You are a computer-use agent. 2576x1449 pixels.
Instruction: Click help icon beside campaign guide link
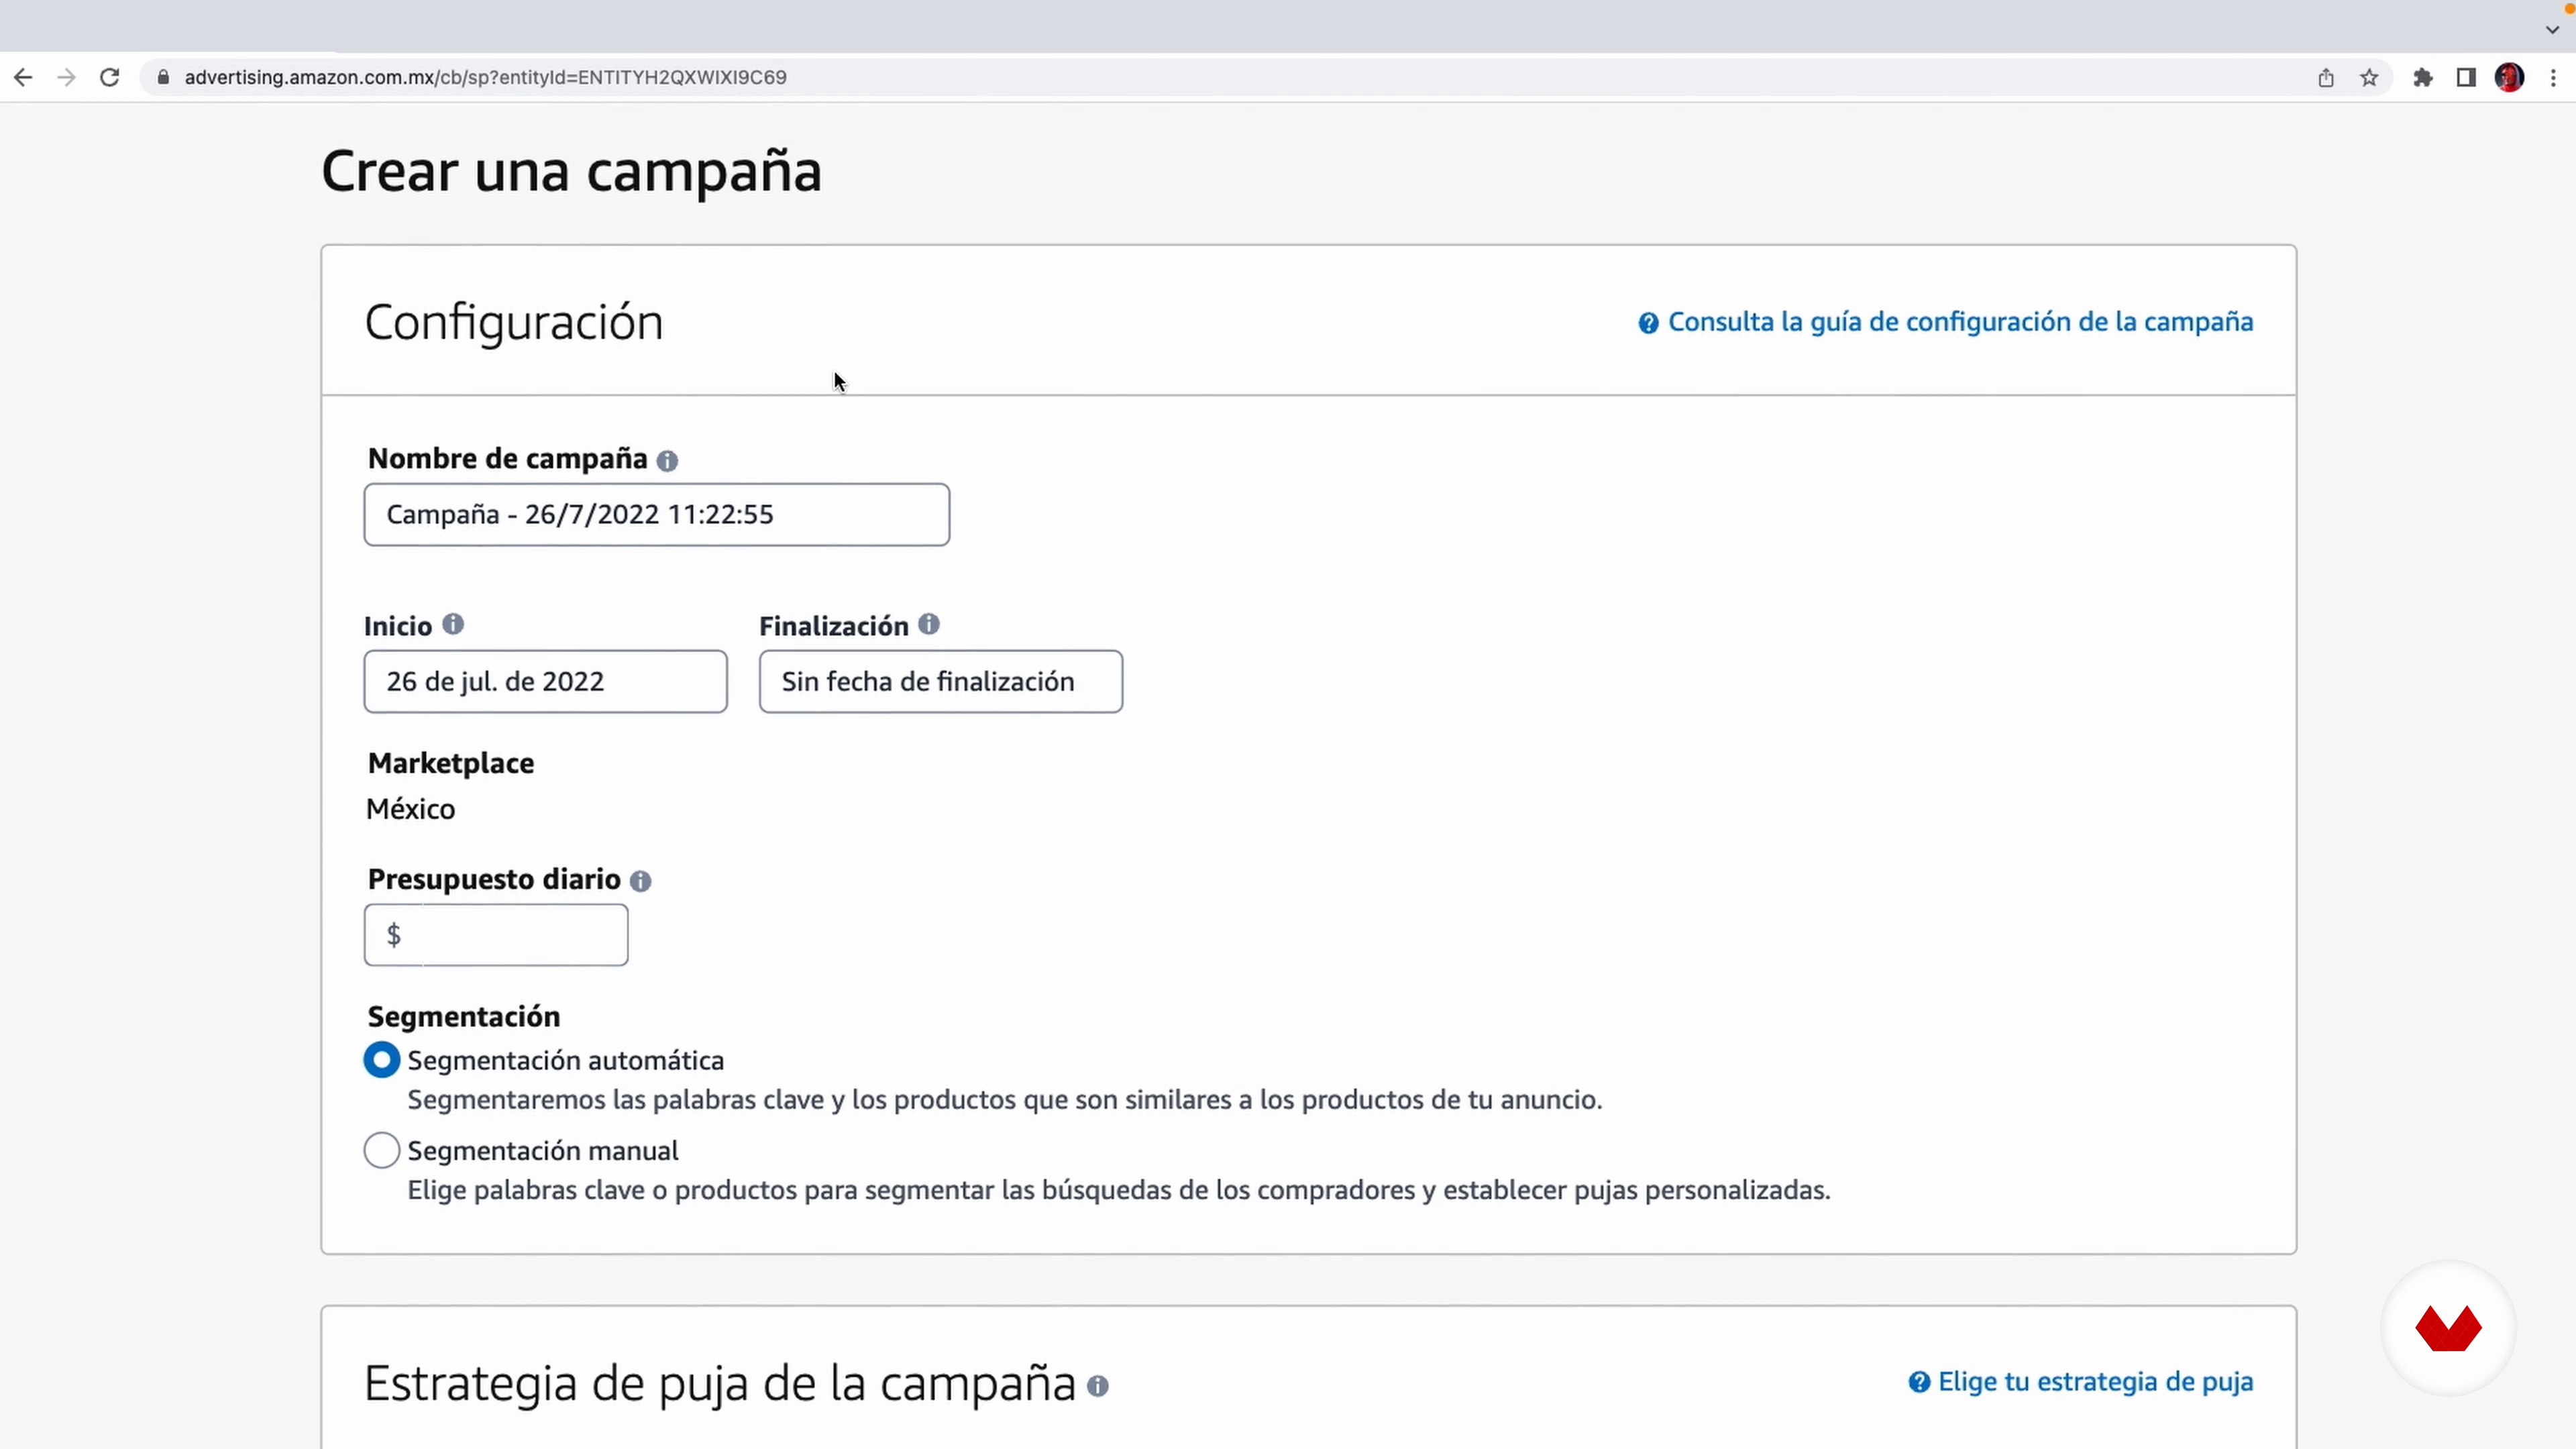1648,323
